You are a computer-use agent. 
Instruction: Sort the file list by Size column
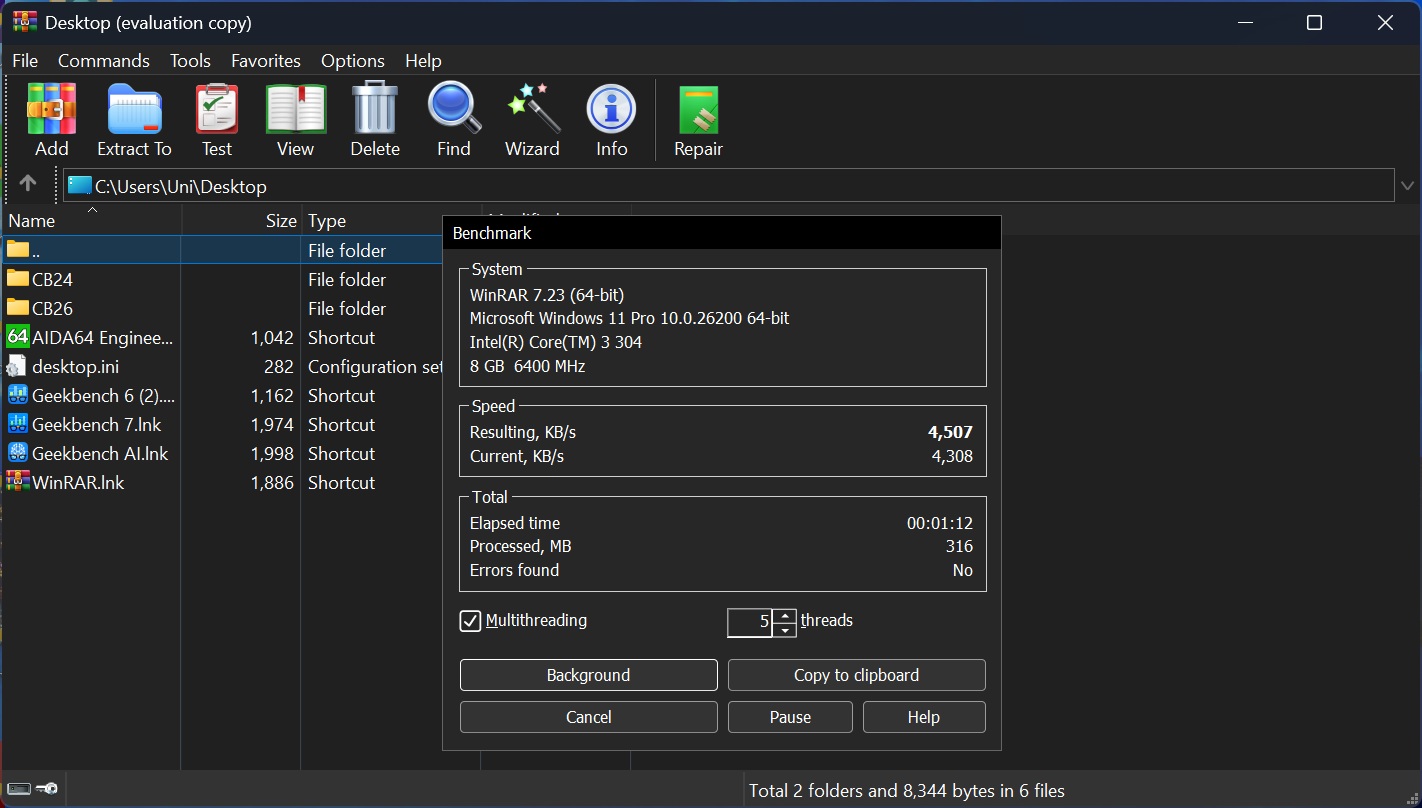[x=241, y=220]
